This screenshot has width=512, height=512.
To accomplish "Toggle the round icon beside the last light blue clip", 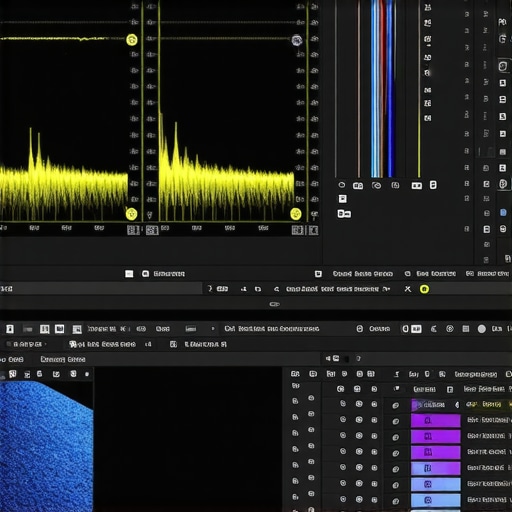I will (x=395, y=501).
